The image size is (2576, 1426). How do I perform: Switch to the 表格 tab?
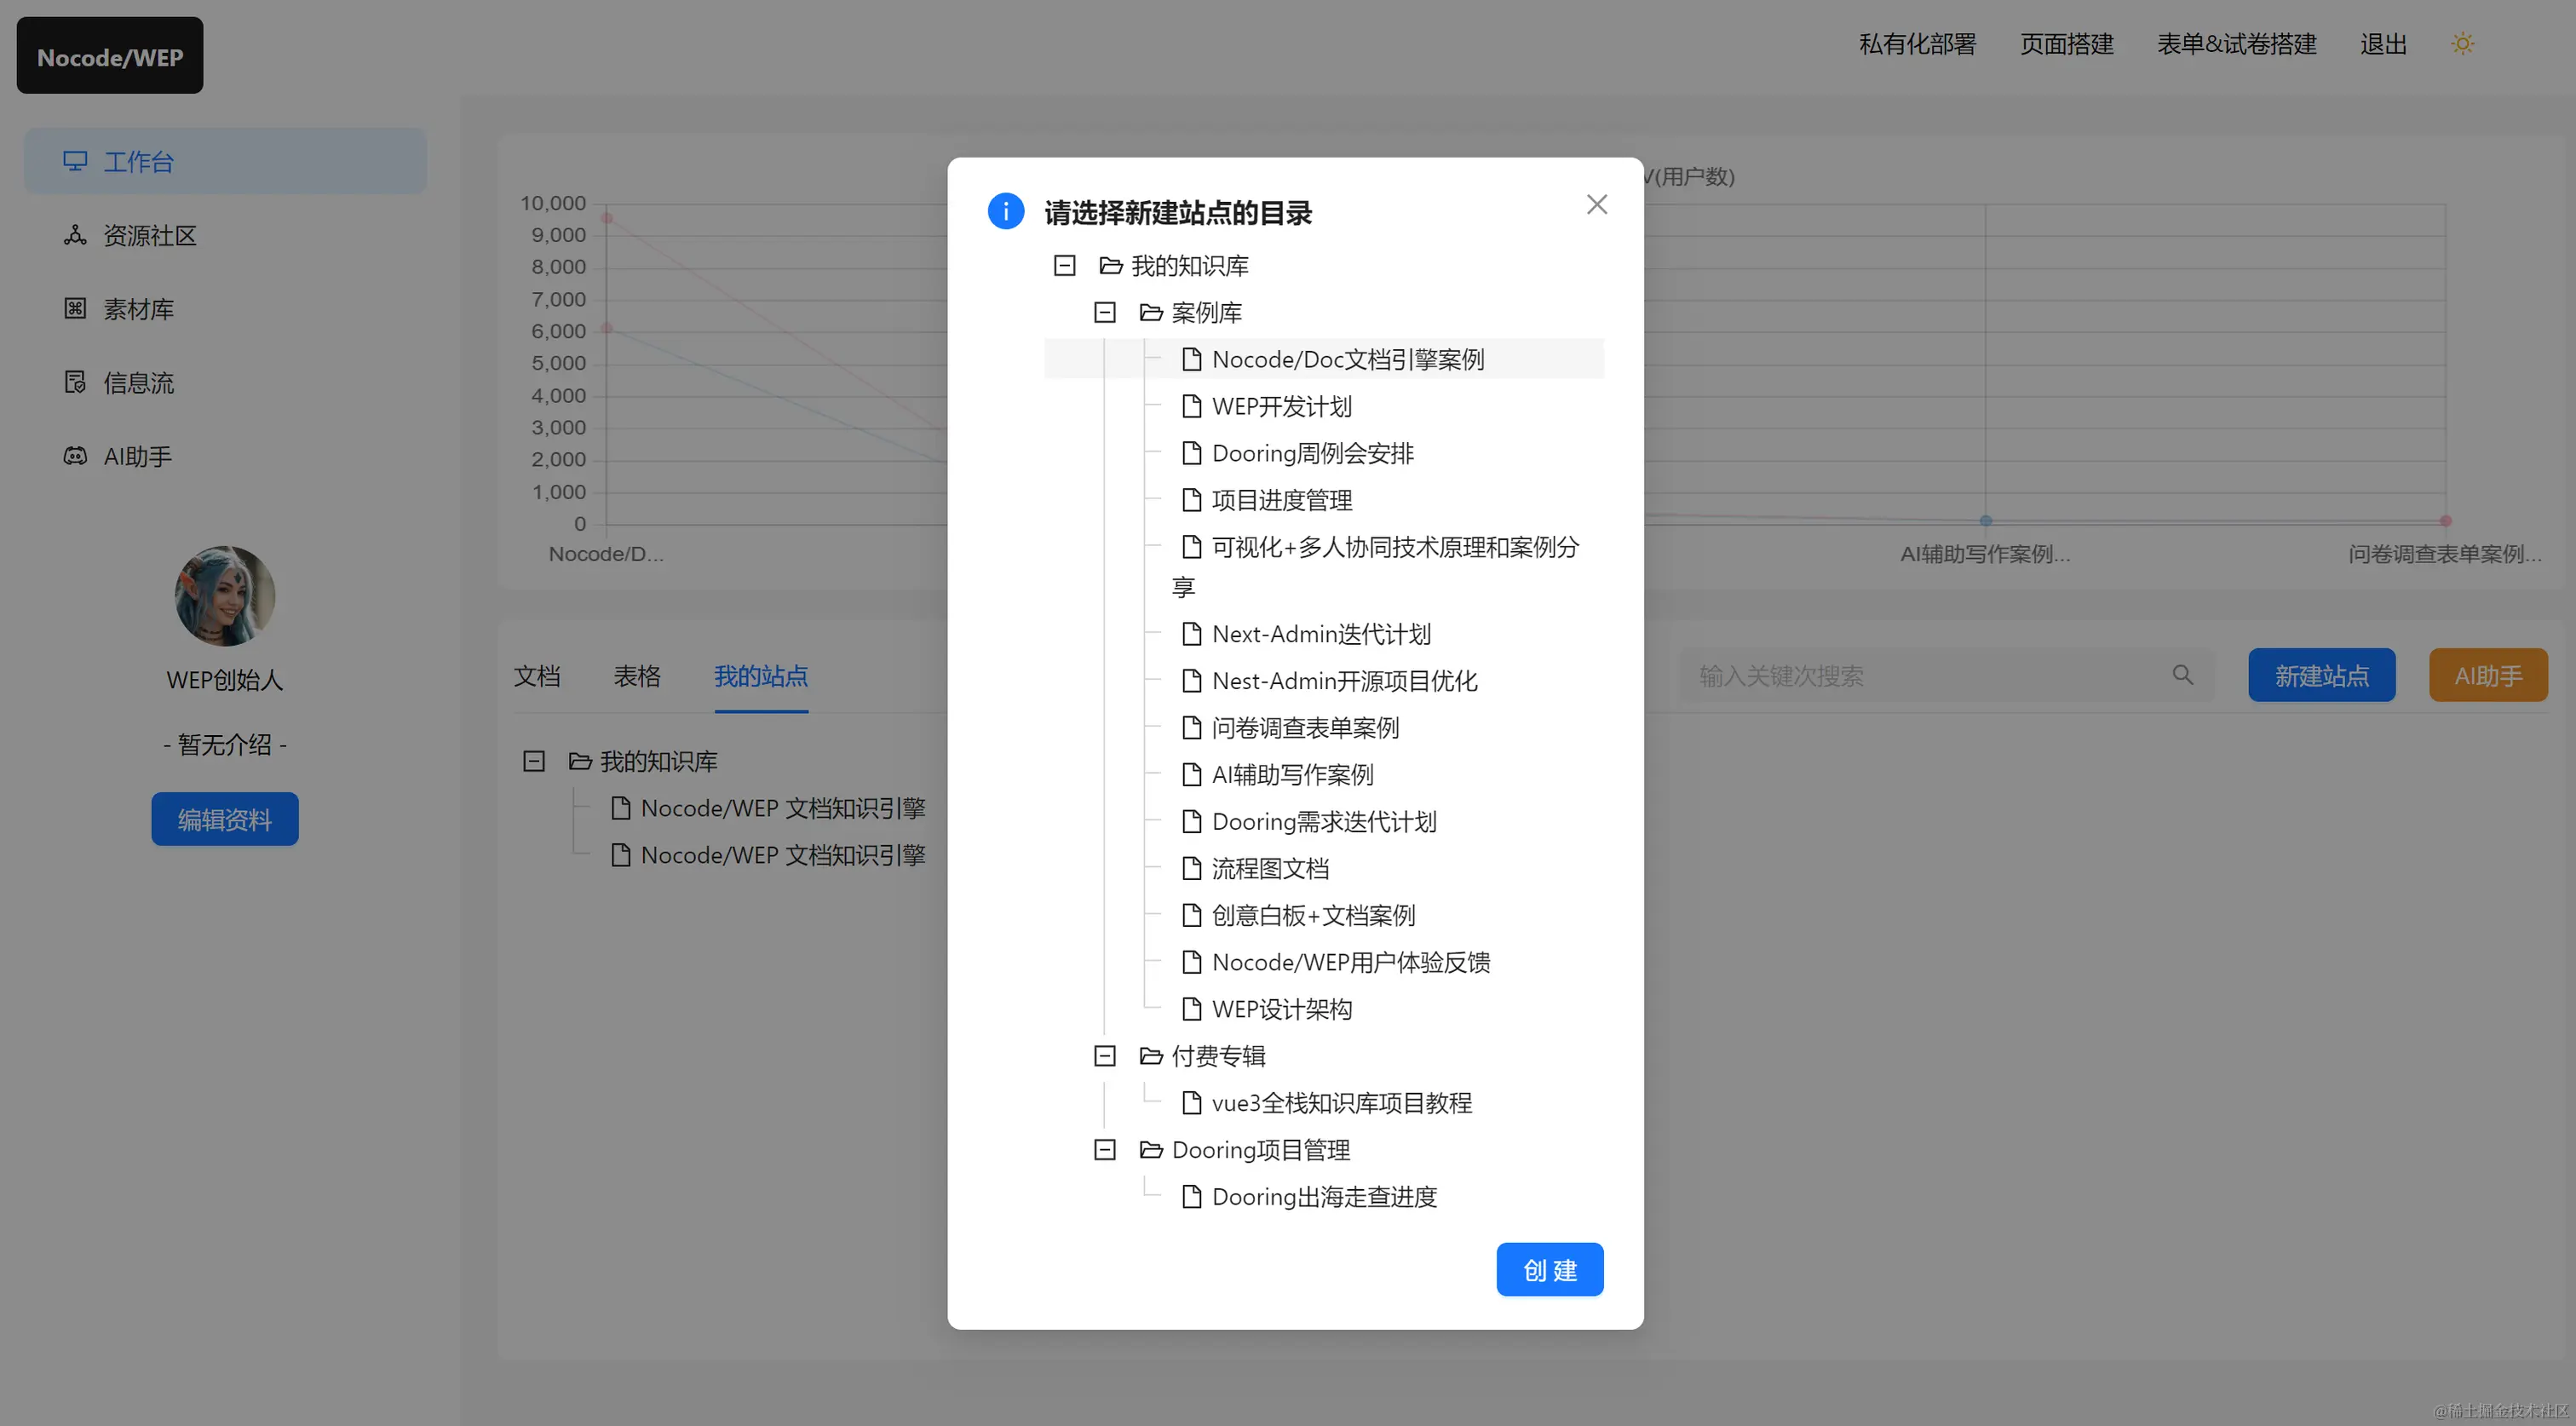pos(637,676)
